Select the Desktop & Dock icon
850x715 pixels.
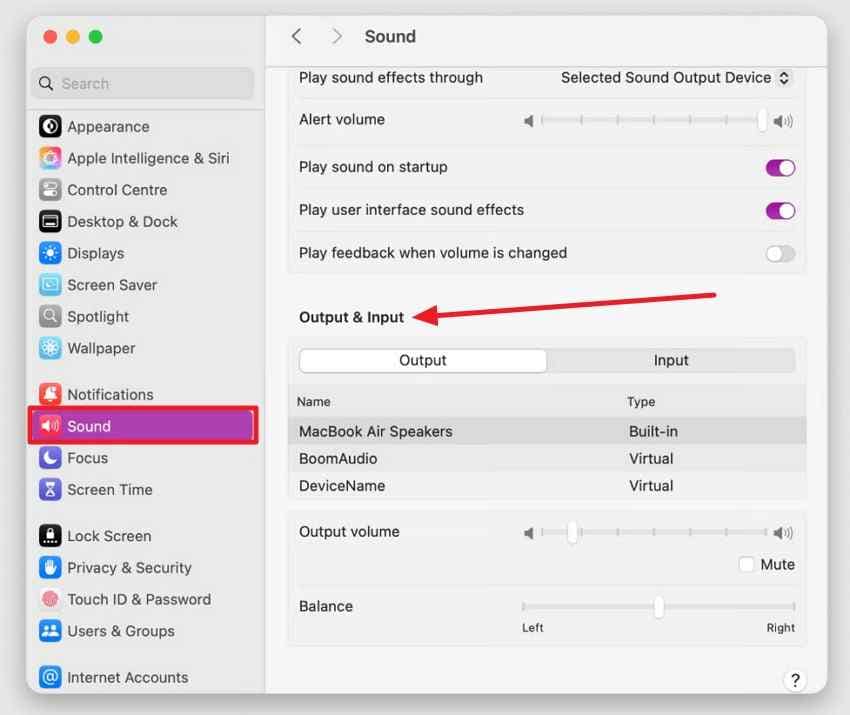pyautogui.click(x=50, y=222)
